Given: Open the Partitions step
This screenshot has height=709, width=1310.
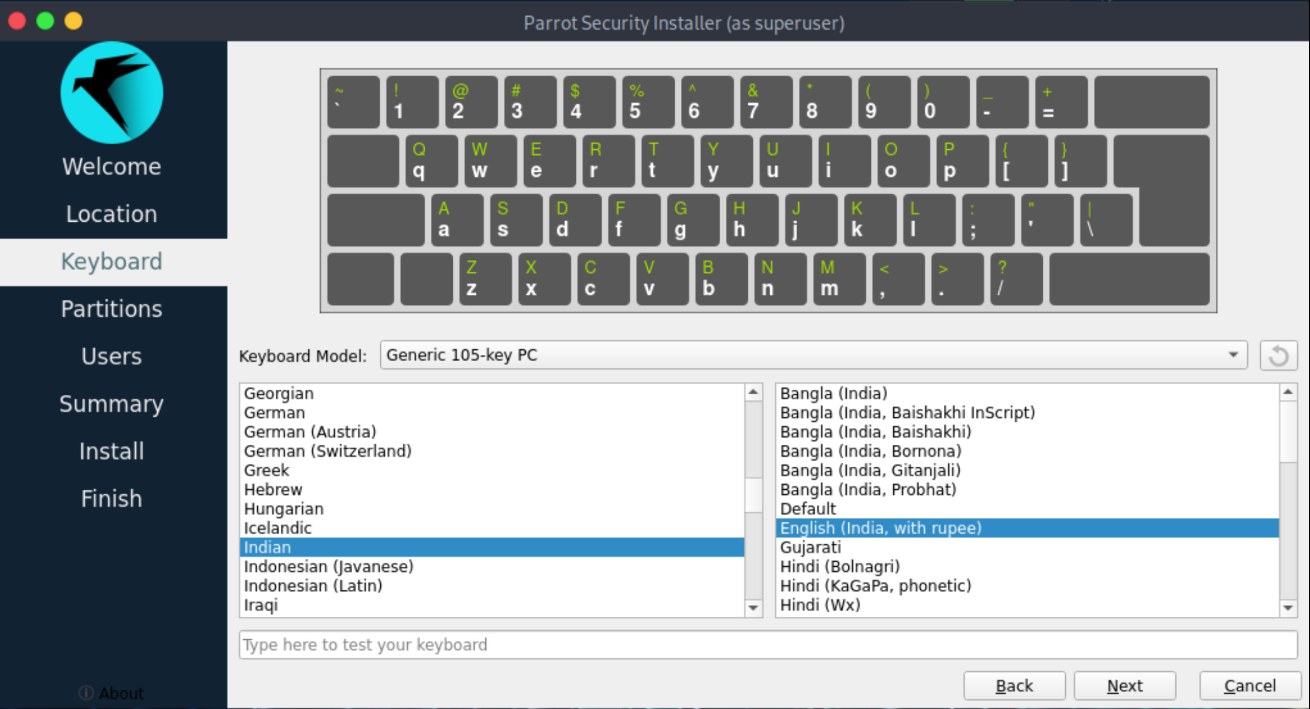Looking at the screenshot, I should tap(111, 309).
